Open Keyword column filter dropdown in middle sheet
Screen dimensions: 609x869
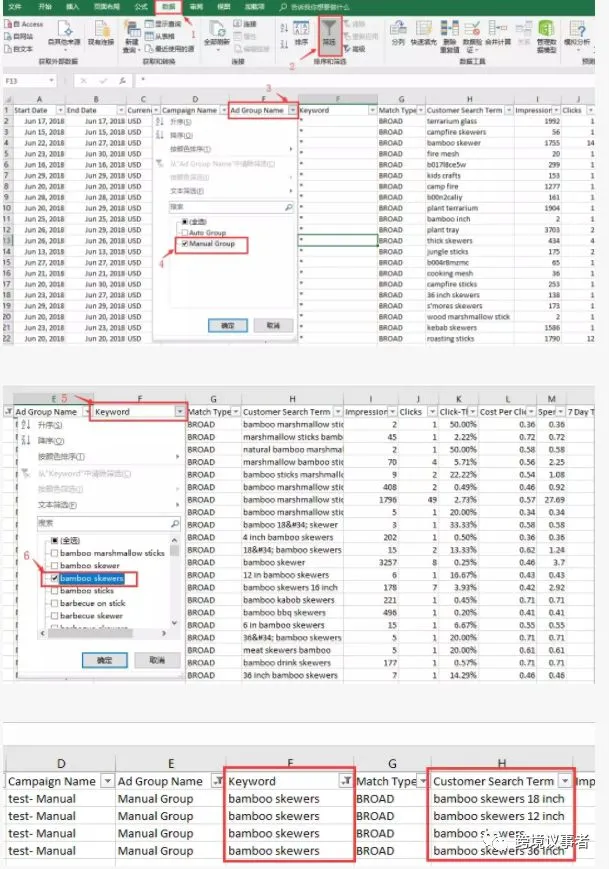180,412
